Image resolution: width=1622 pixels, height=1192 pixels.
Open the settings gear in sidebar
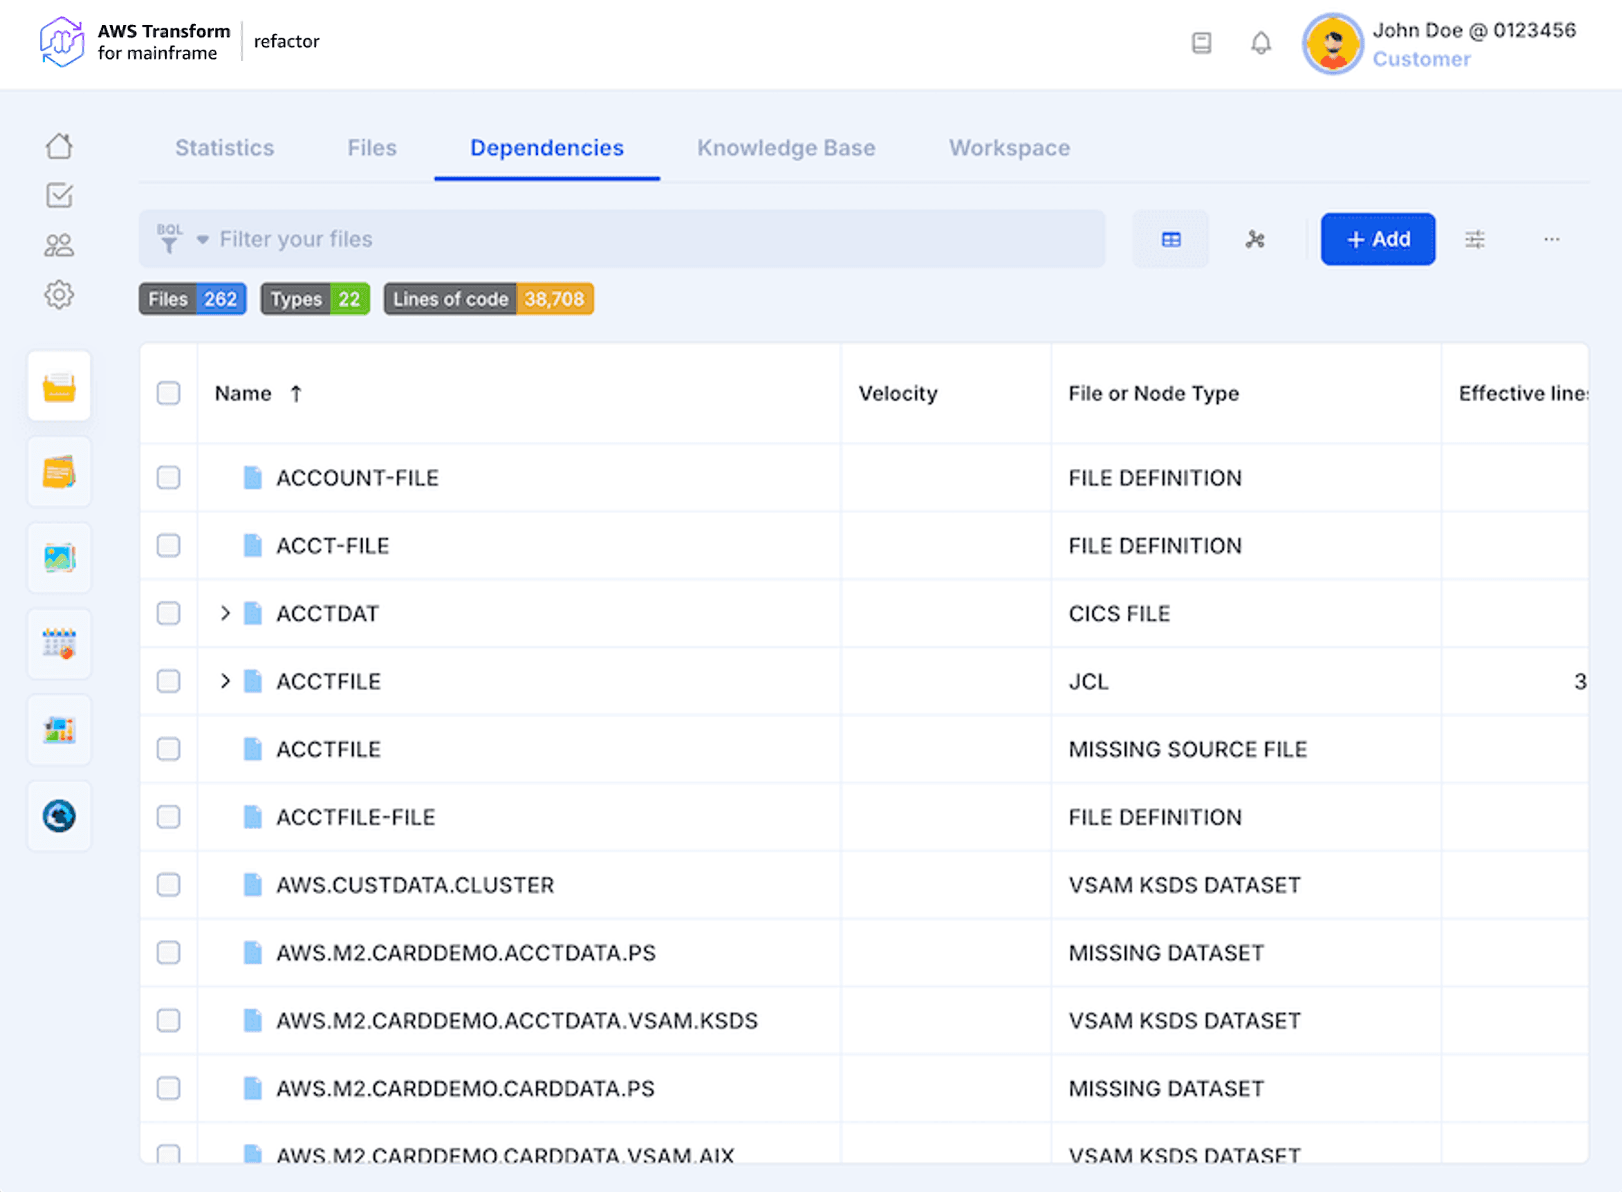pyautogui.click(x=59, y=295)
